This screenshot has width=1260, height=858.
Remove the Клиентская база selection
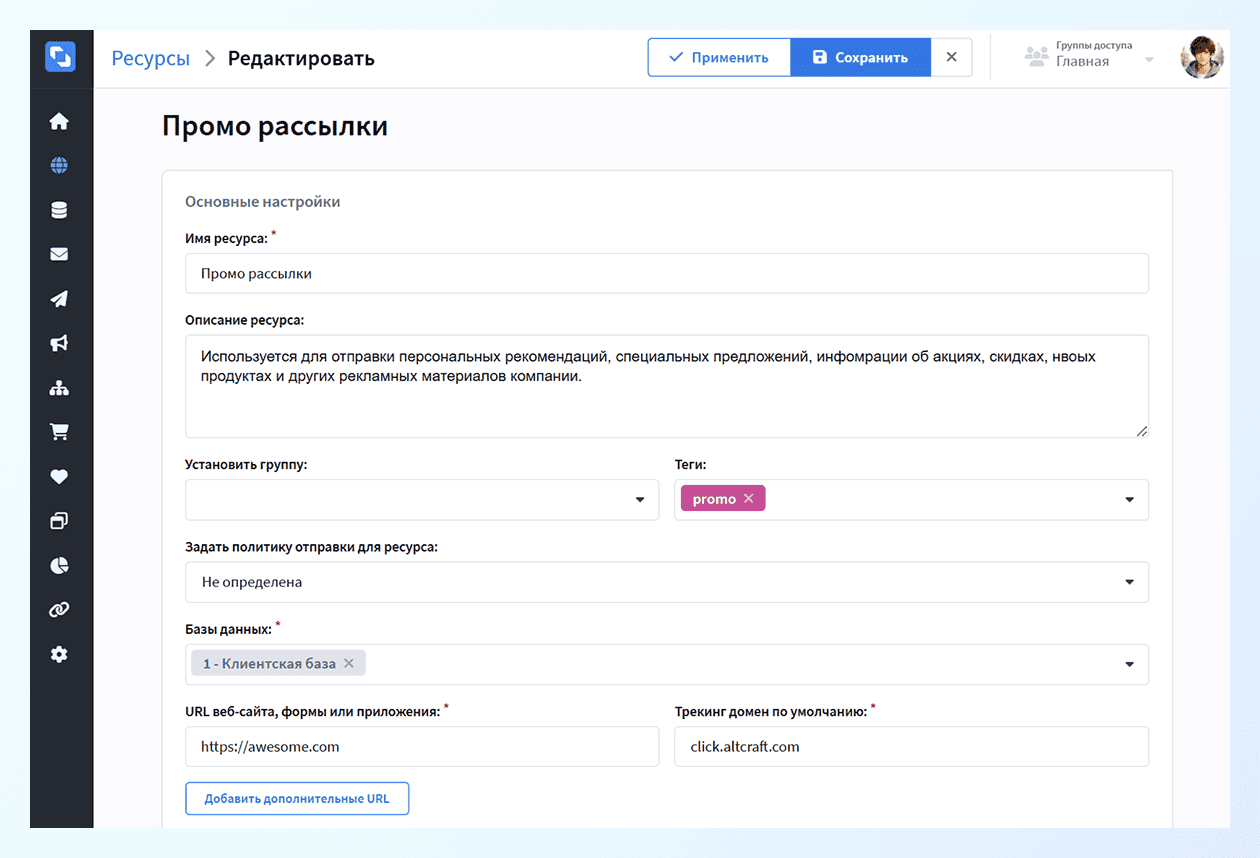[350, 663]
